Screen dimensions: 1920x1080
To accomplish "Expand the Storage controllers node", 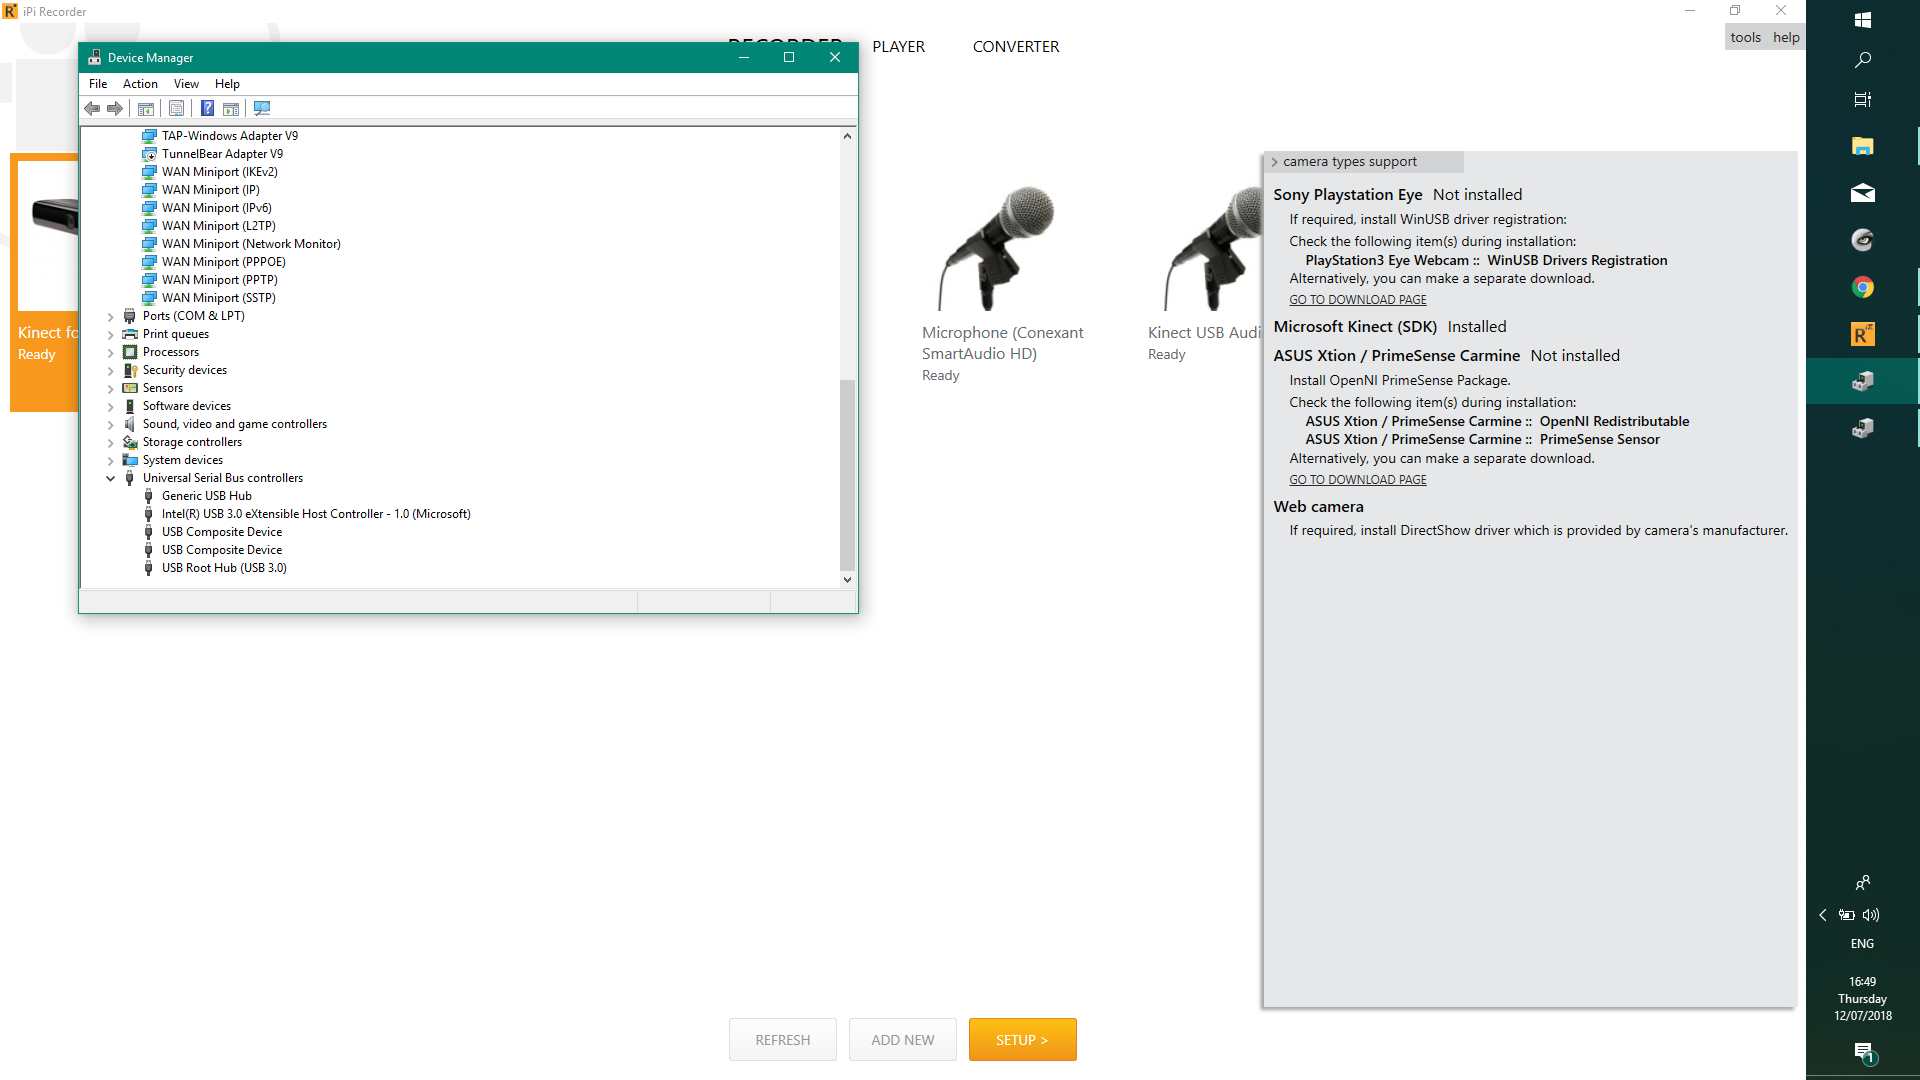I will coord(111,443).
